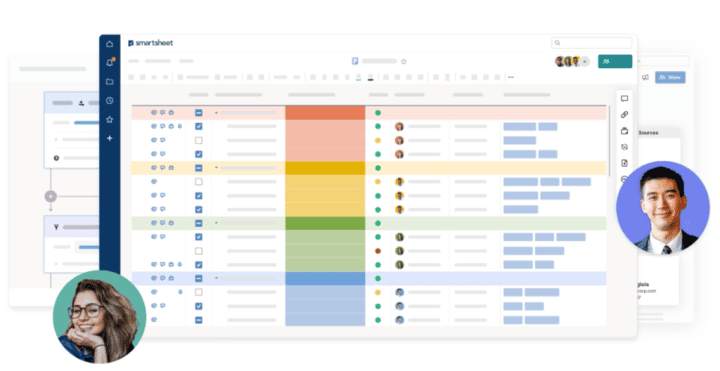Click blue Share button in back window

point(670,77)
